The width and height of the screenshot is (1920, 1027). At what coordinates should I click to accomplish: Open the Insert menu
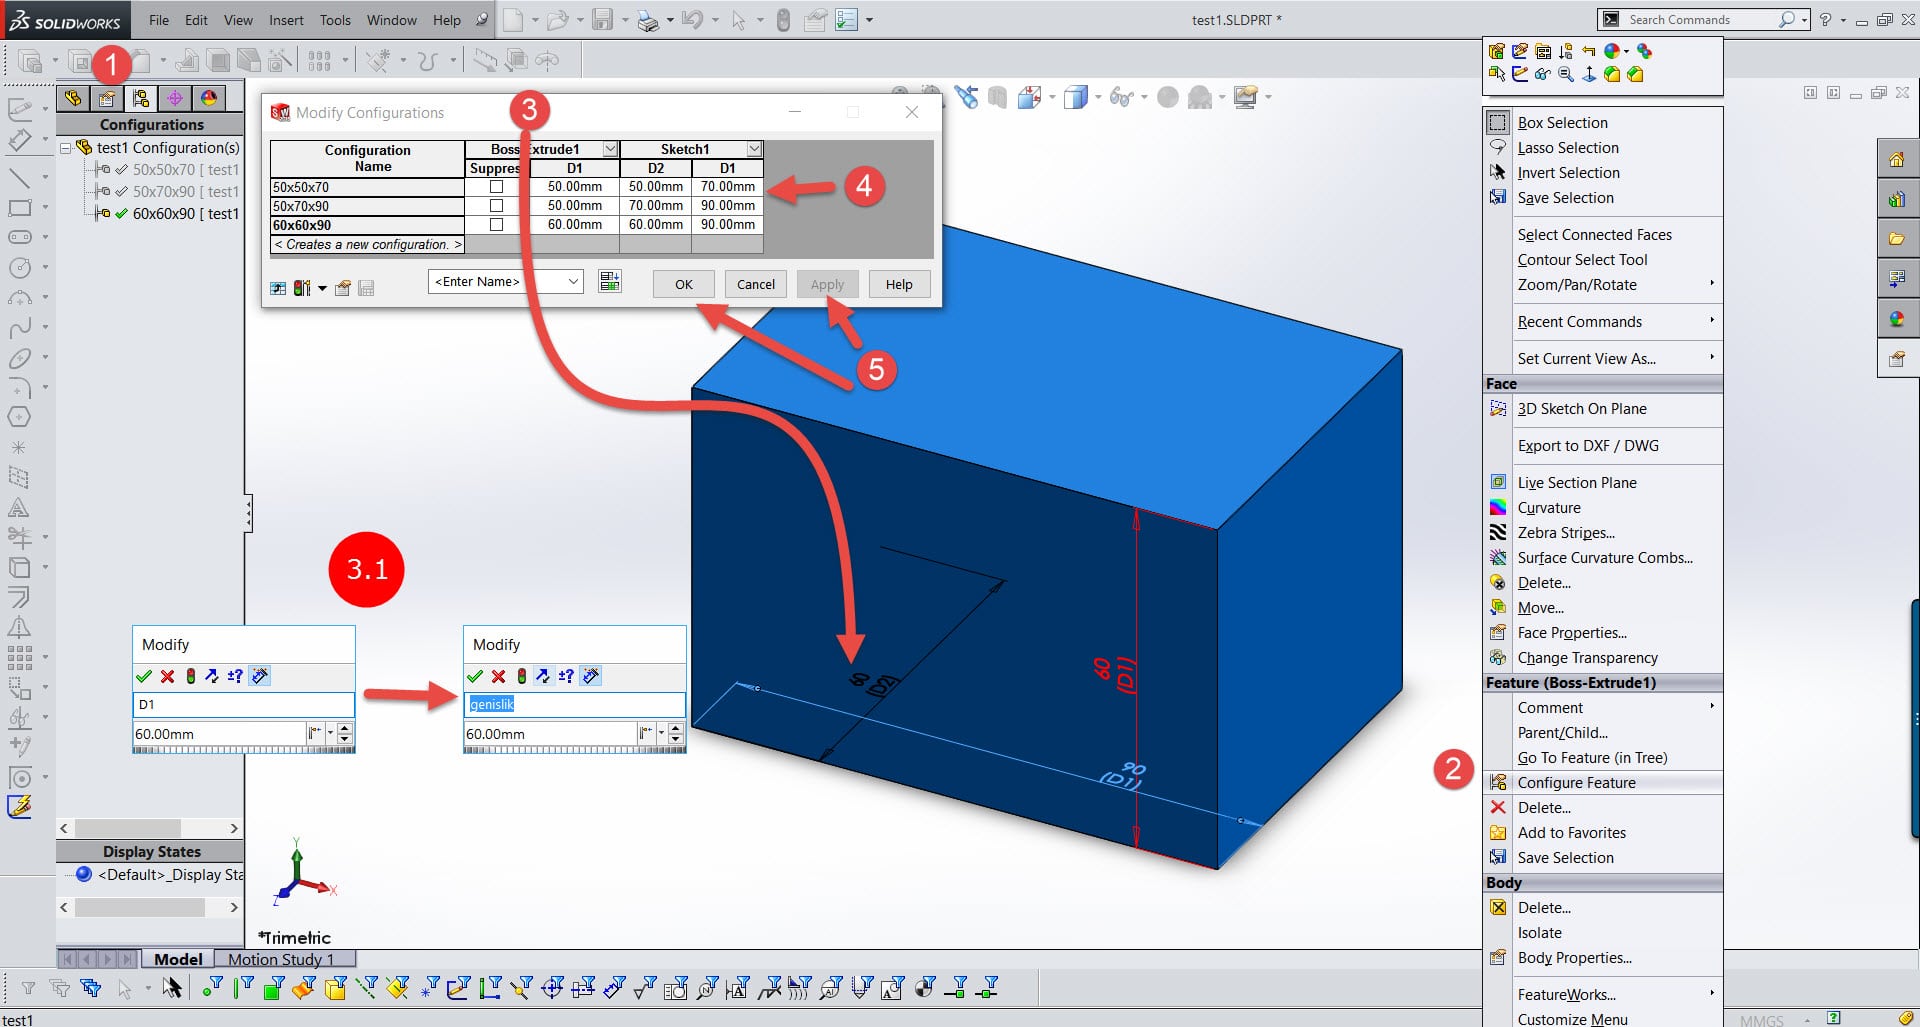(x=286, y=20)
